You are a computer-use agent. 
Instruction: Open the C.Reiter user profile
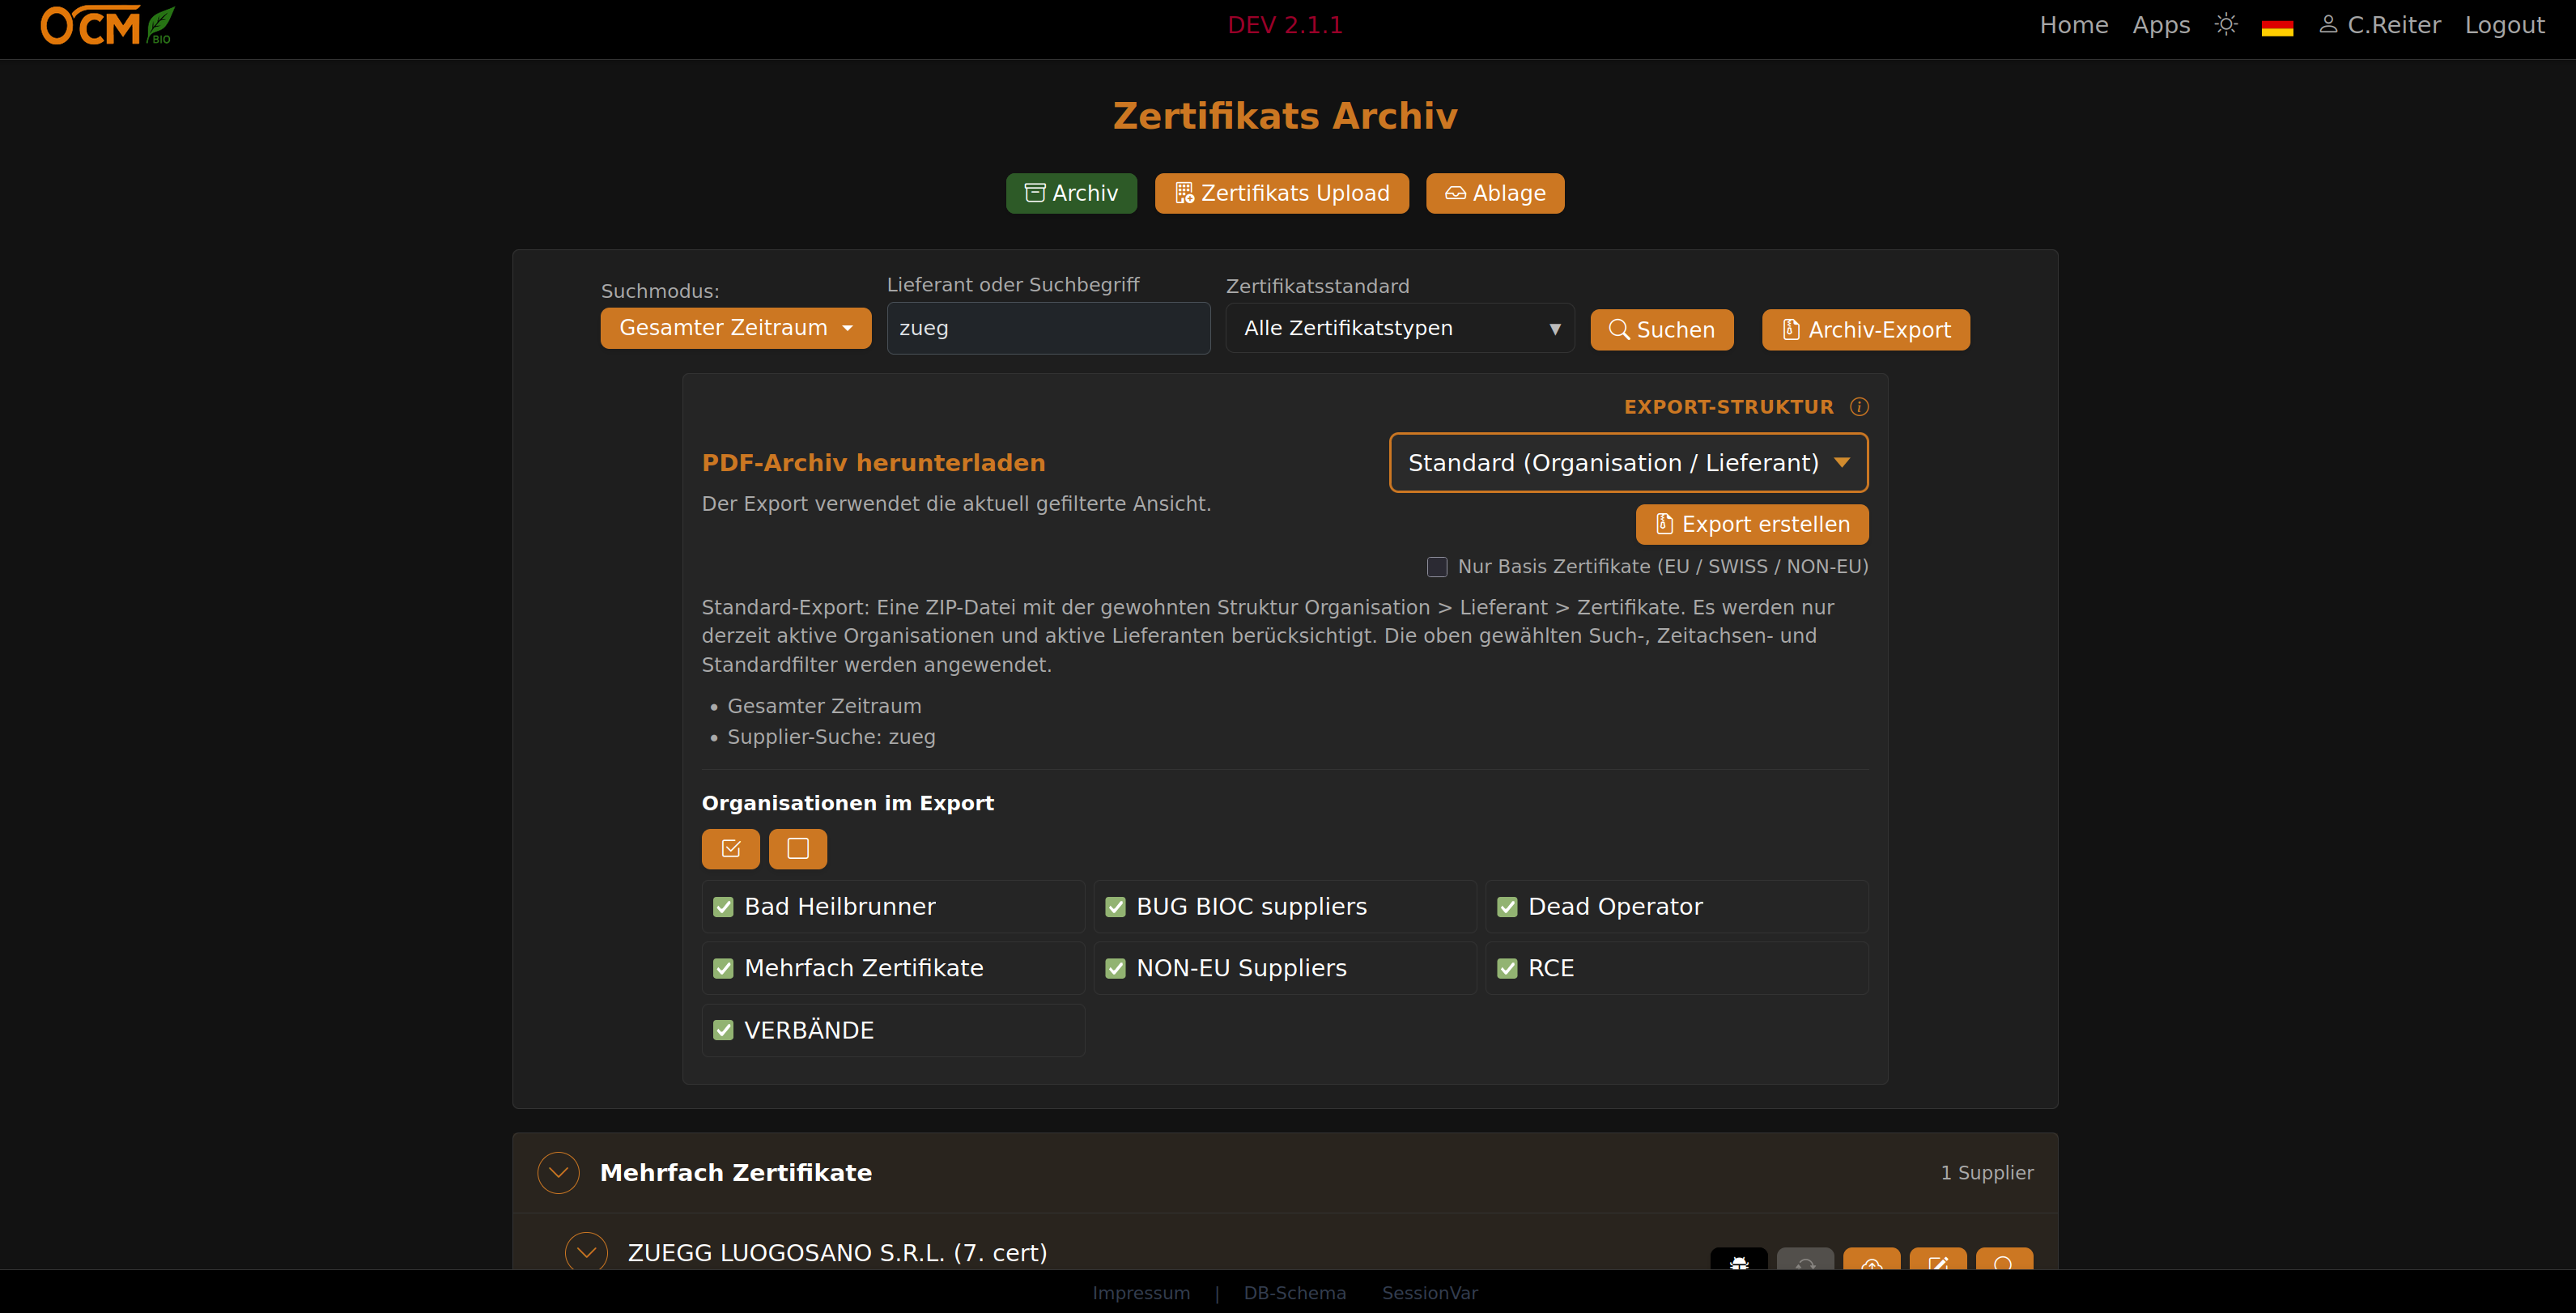pyautogui.click(x=2380, y=25)
